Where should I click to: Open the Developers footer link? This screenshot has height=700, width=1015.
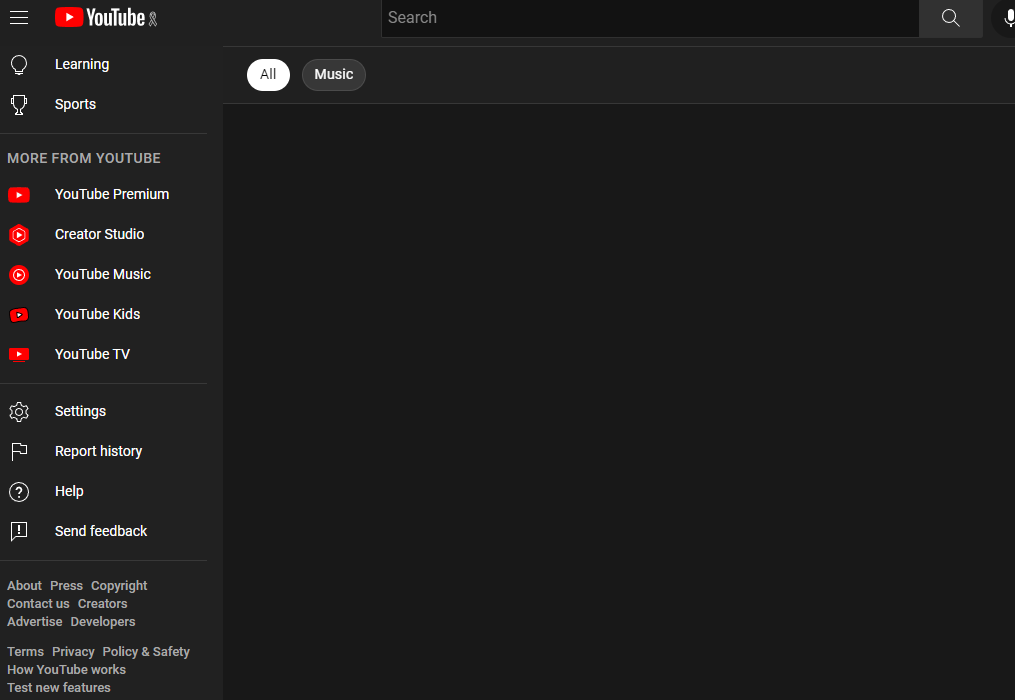pos(103,622)
